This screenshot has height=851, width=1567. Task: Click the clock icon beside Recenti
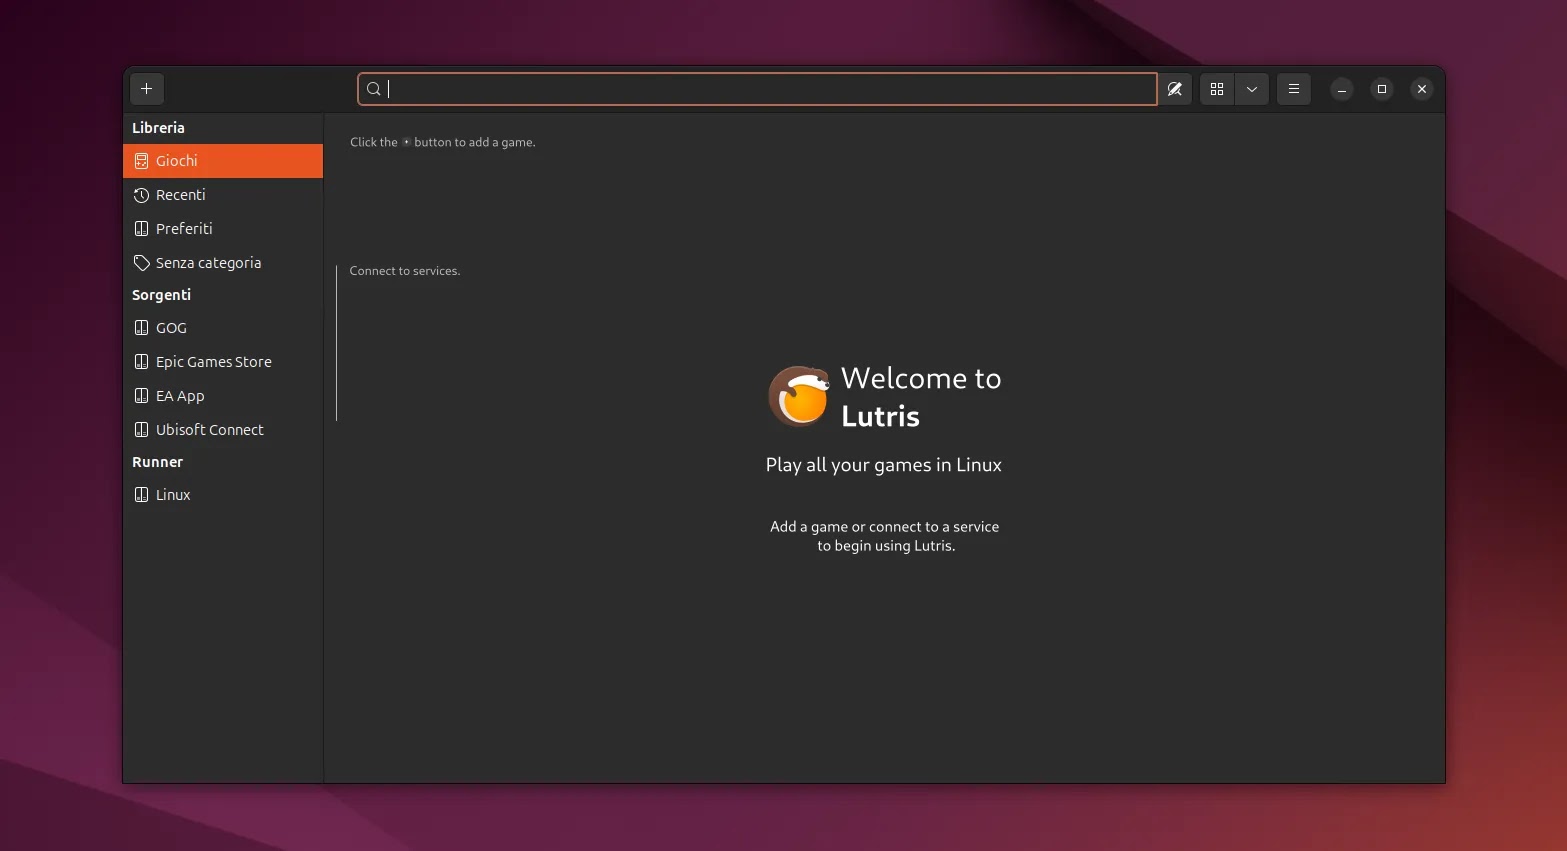141,195
